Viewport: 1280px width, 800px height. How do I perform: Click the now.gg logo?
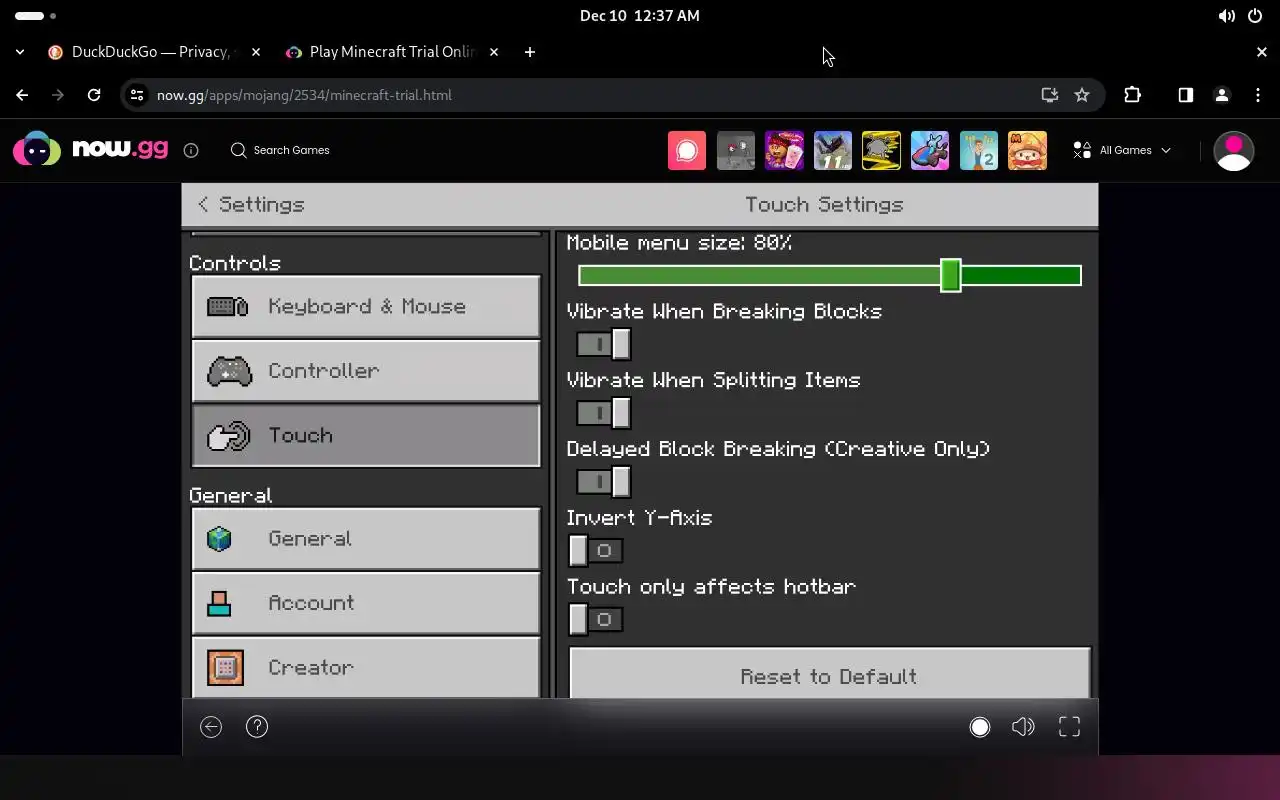pos(90,150)
